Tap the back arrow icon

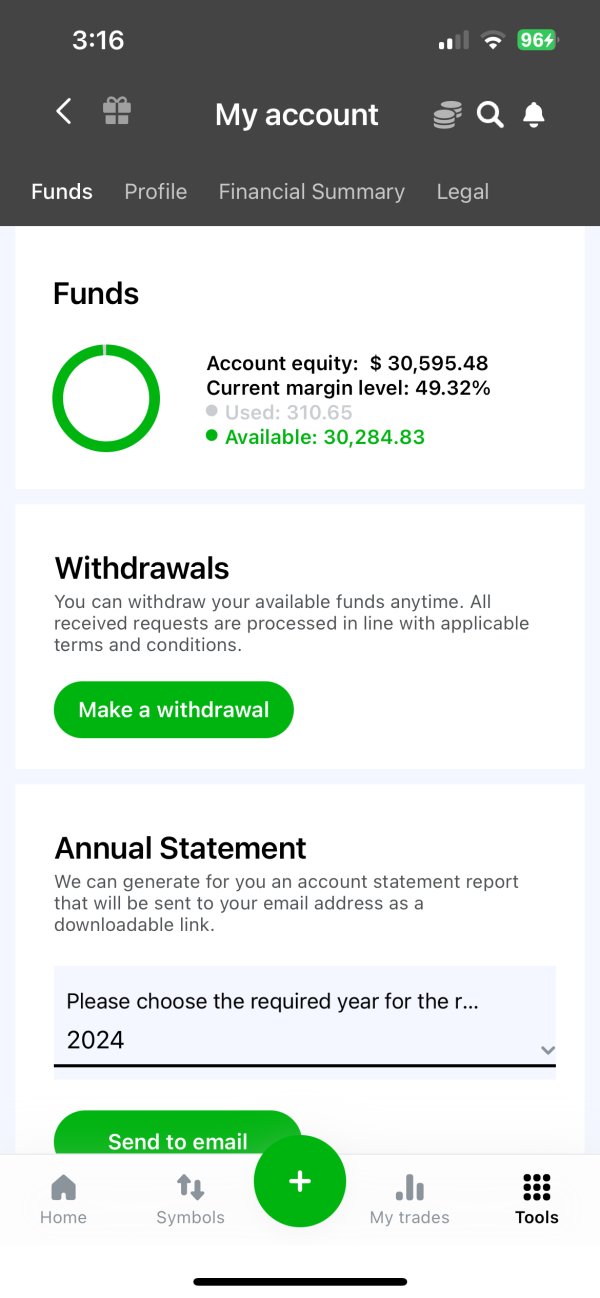click(64, 112)
